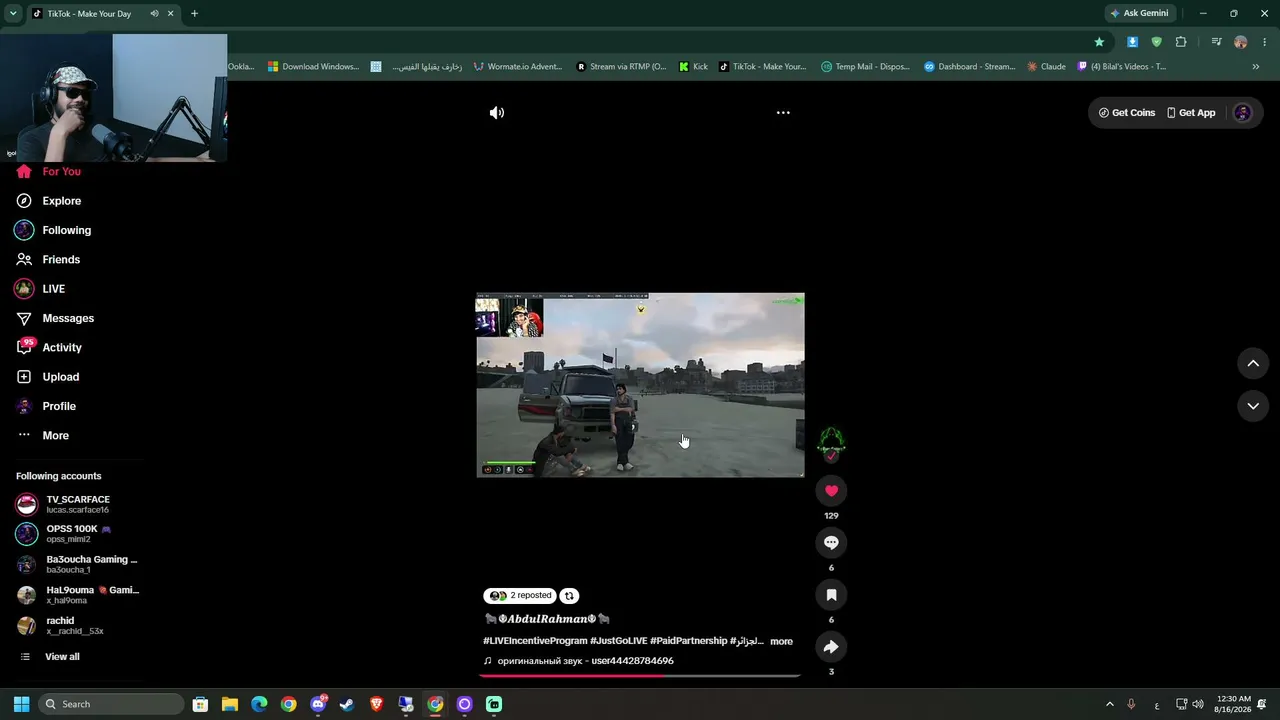Image resolution: width=1280 pixels, height=720 pixels.
Task: Open a new Chrome tab
Action: pyautogui.click(x=194, y=14)
